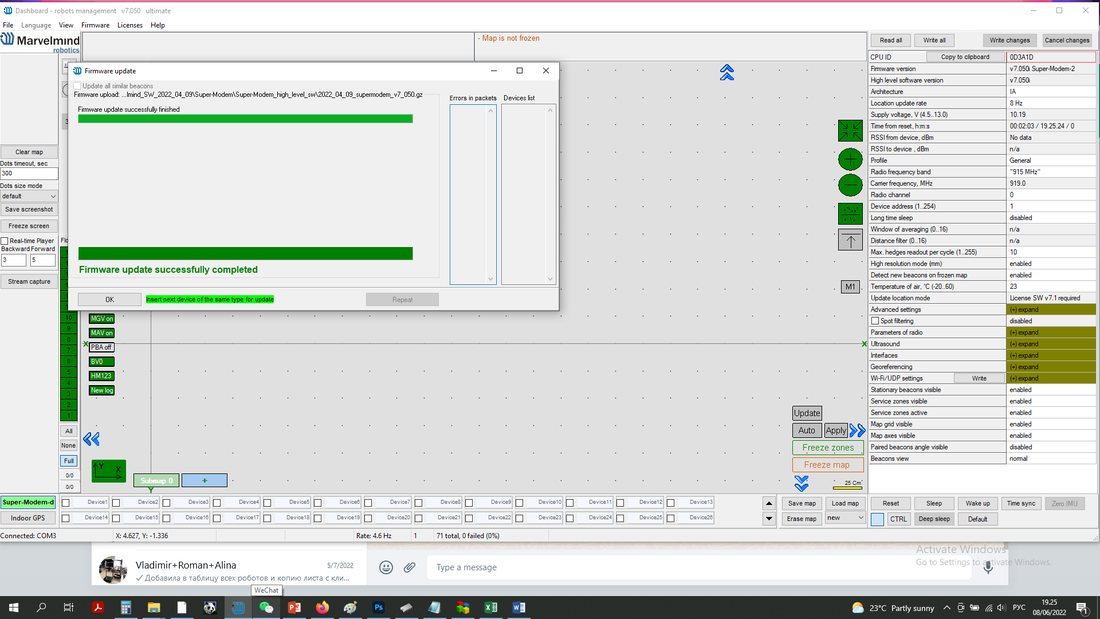This screenshot has width=1100, height=619.
Task: Select the Full view option
Action: pyautogui.click(x=68, y=461)
